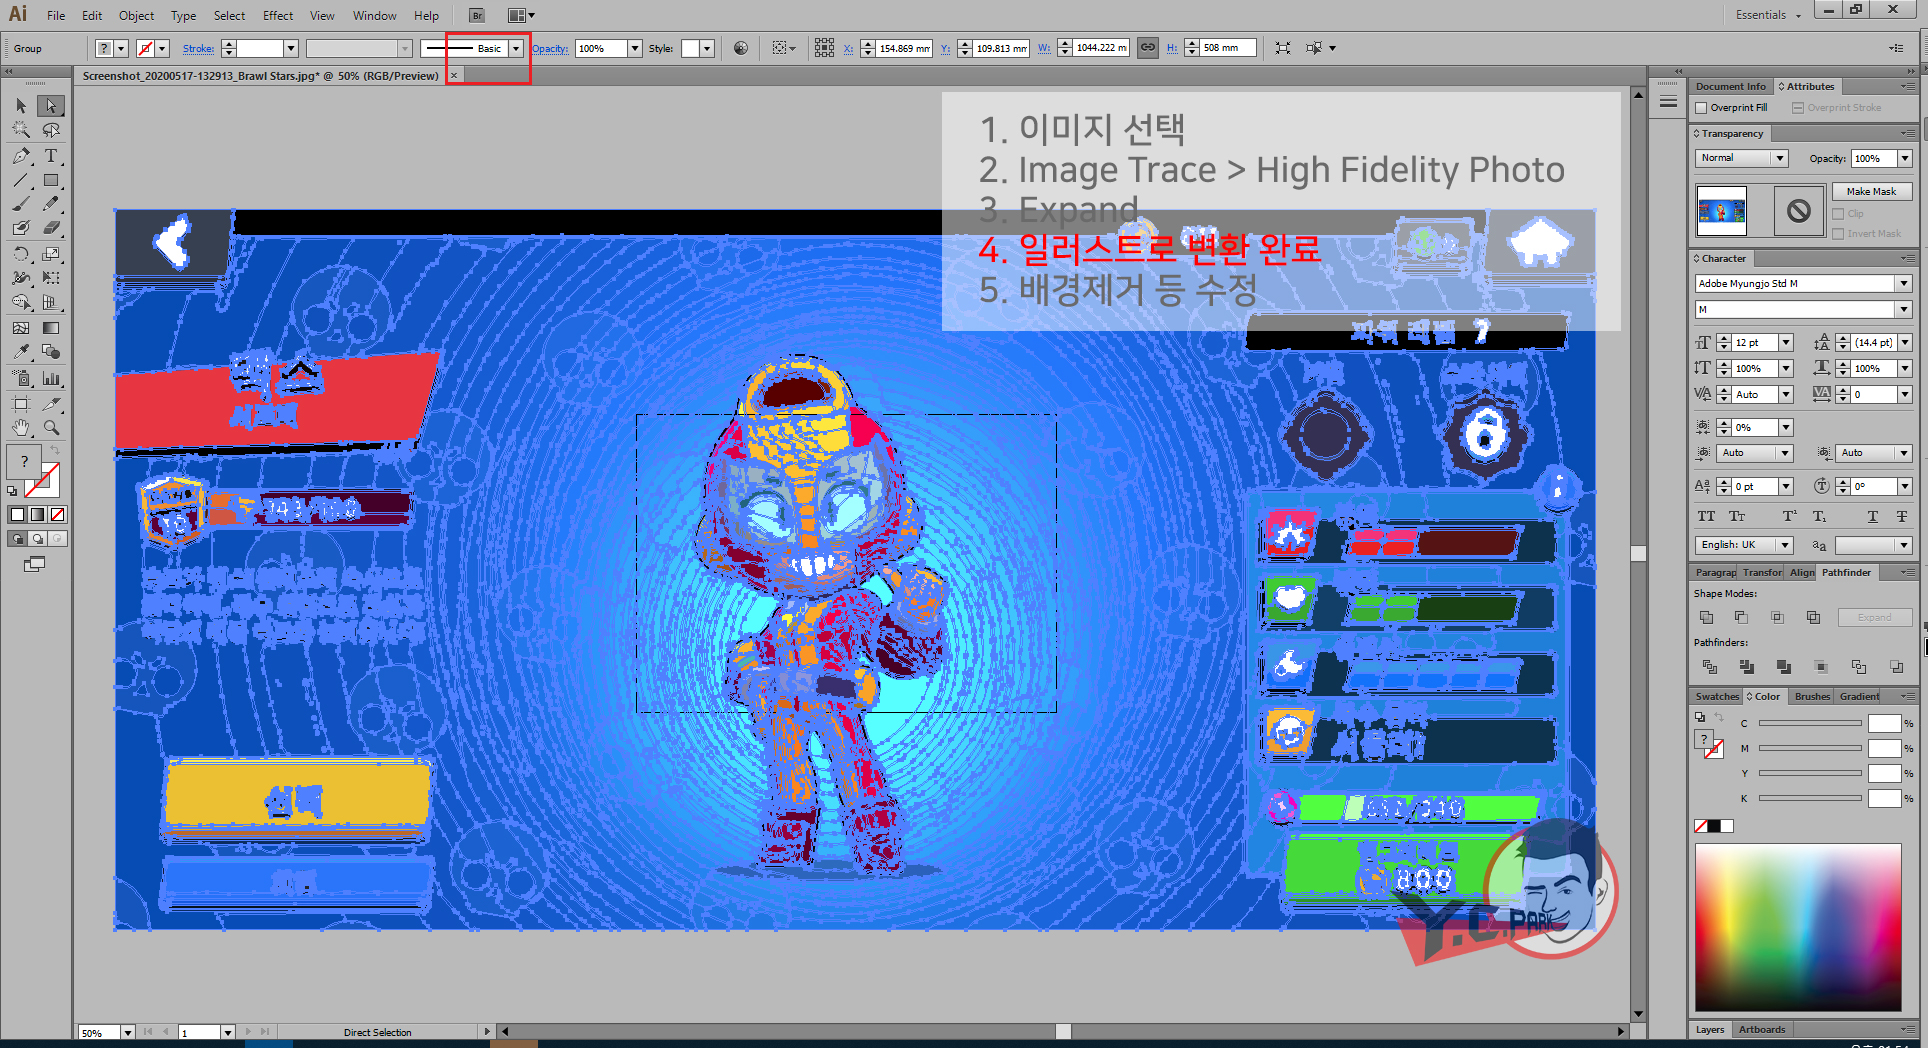
Task: Click the transparency panel artwork thumbnail
Action: coord(1721,211)
